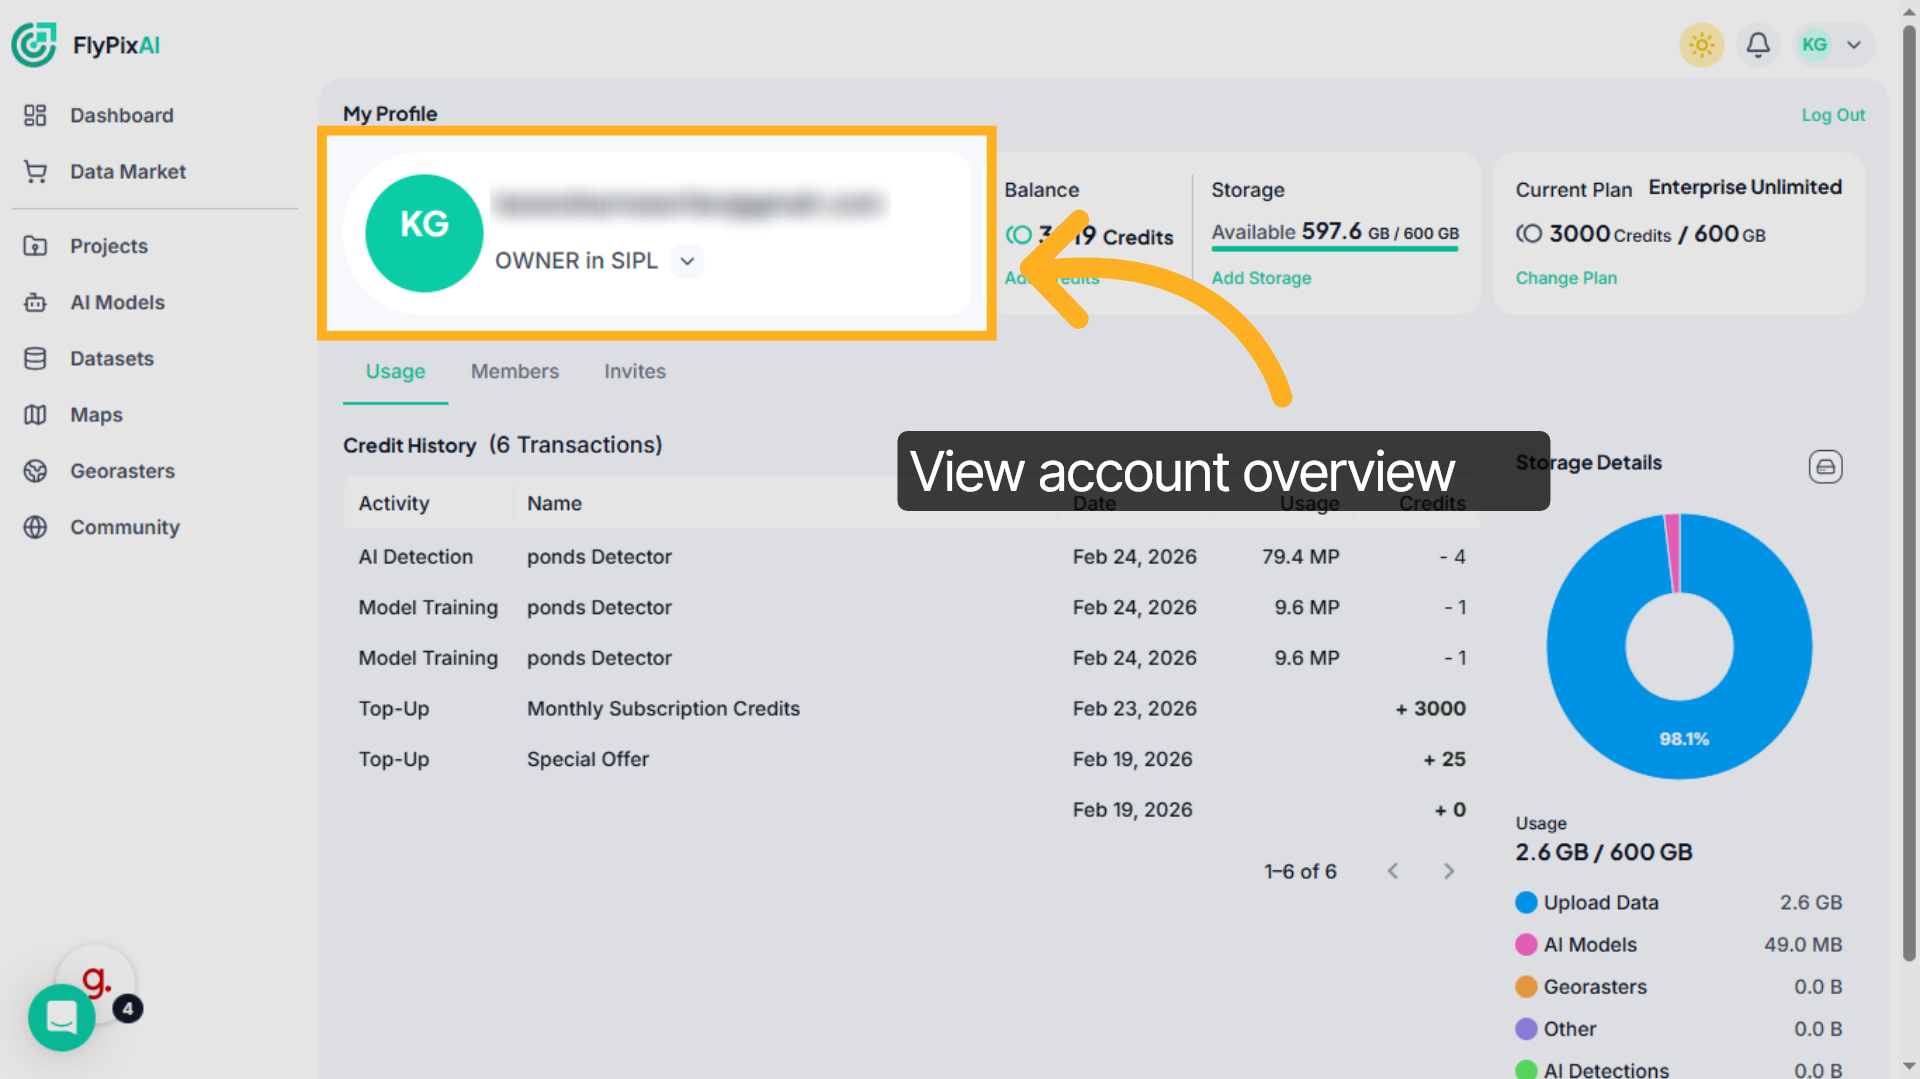Switch to the Invites tab
This screenshot has width=1920, height=1079.
[x=634, y=371]
